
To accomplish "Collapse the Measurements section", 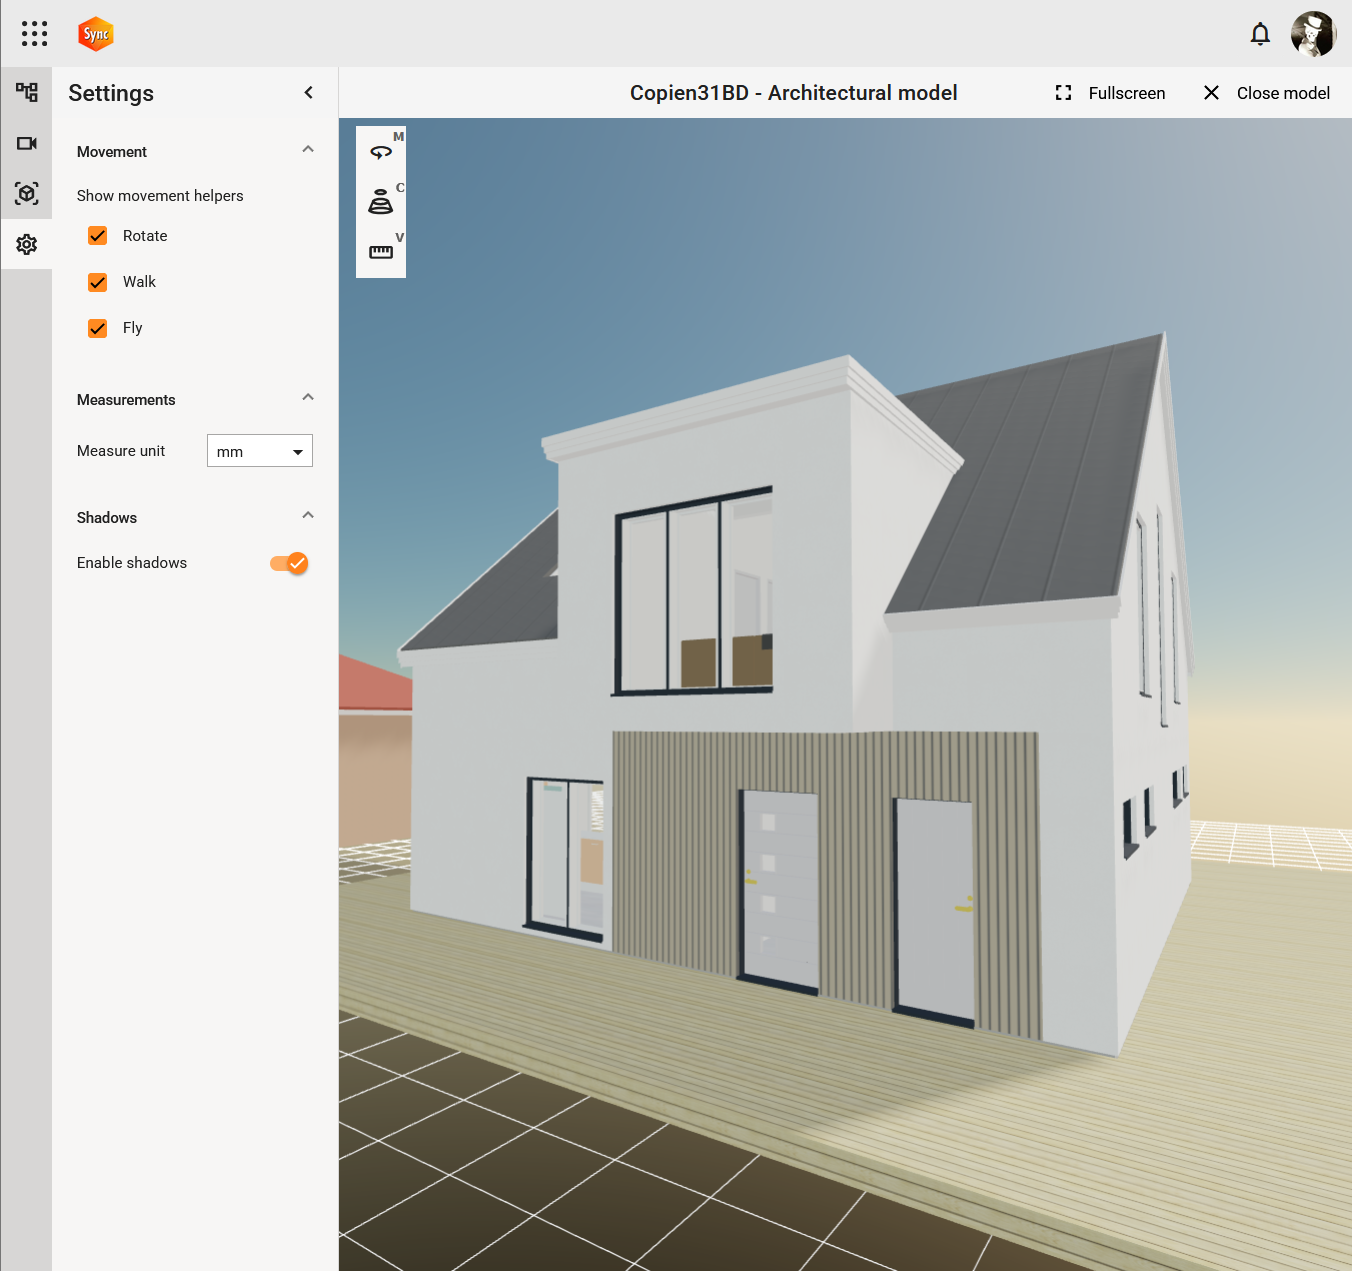I will 308,398.
